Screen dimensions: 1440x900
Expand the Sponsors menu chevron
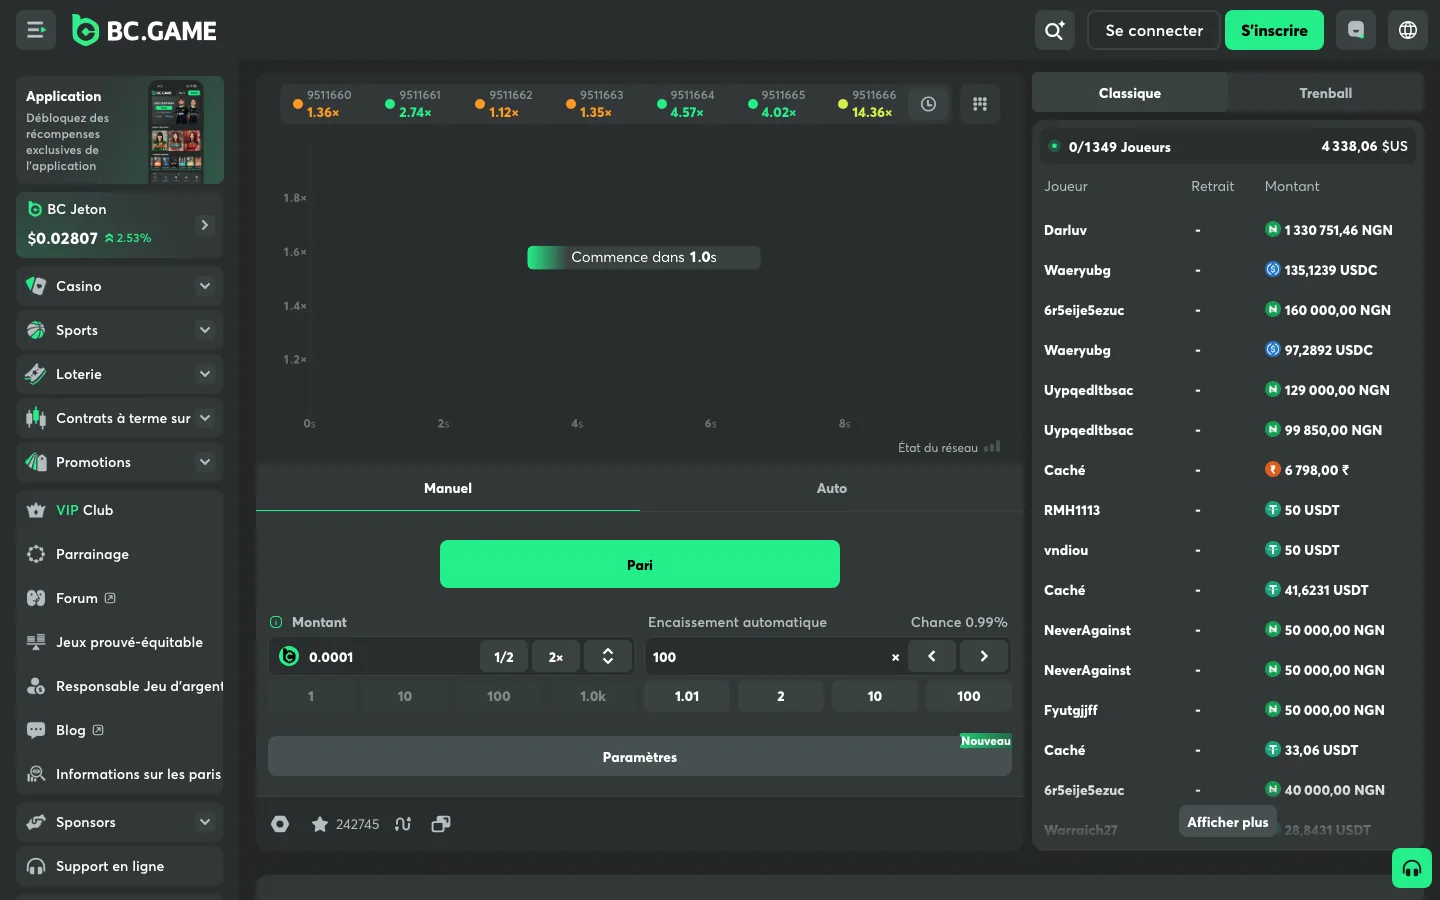(205, 822)
